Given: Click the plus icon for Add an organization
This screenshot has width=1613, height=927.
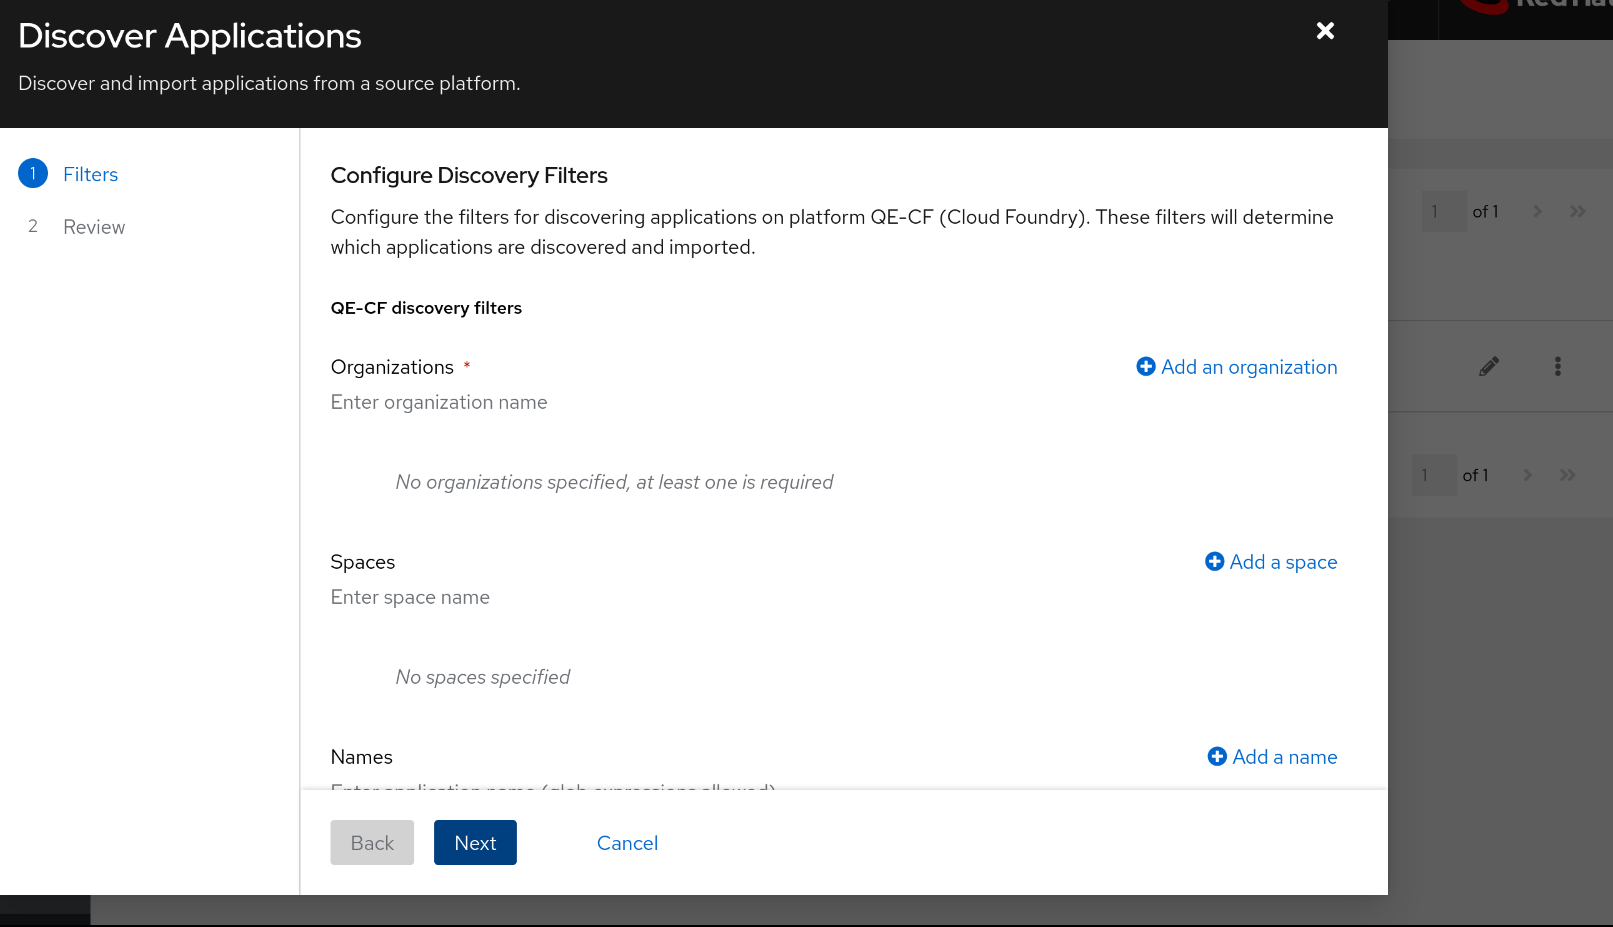Looking at the screenshot, I should click(x=1146, y=367).
